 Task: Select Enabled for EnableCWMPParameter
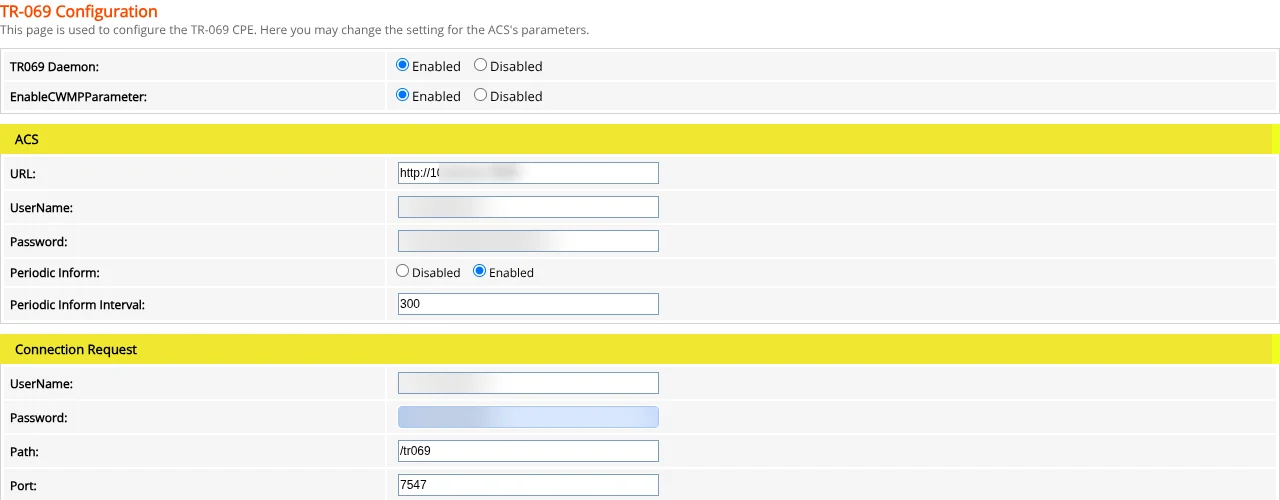[x=403, y=95]
